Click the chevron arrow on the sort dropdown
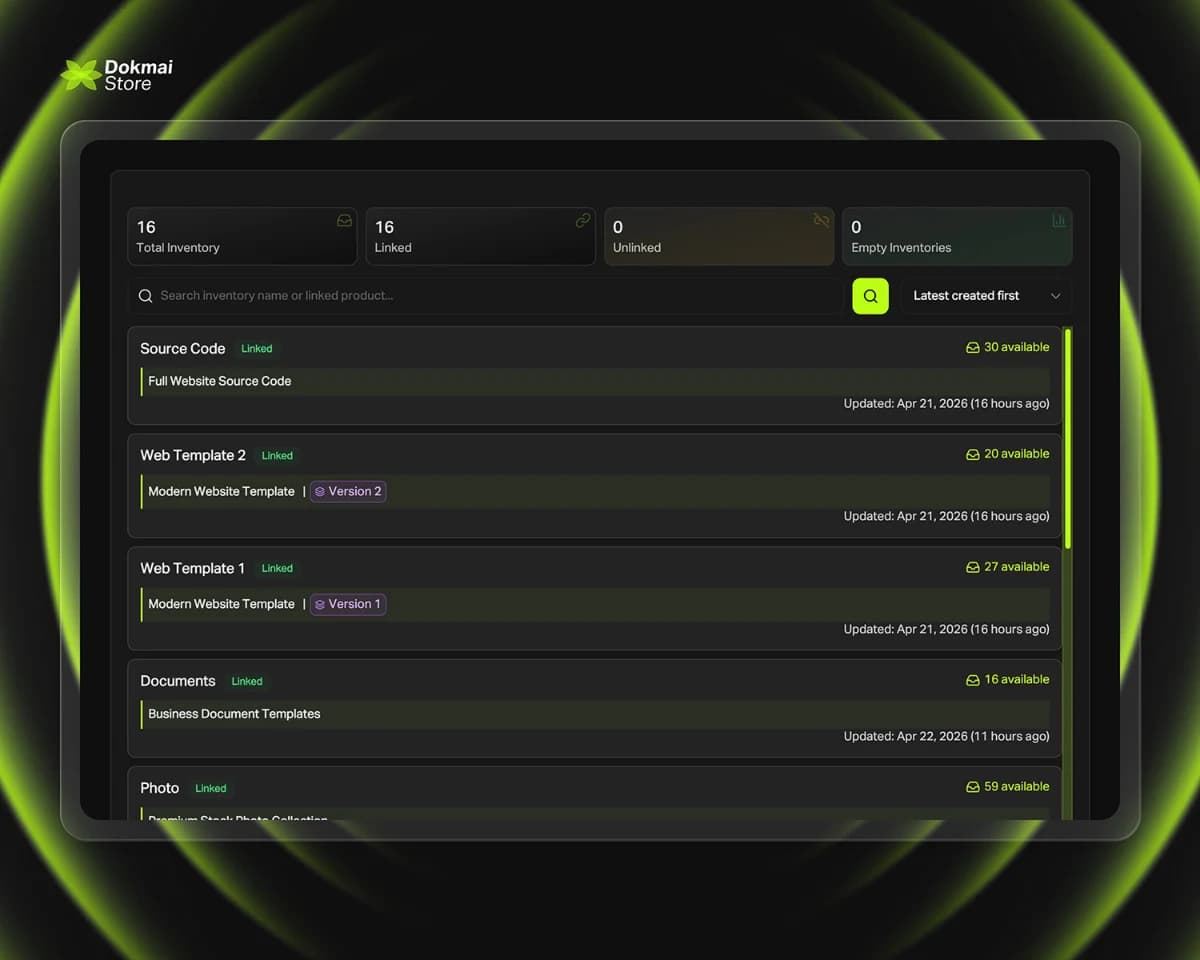1200x960 pixels. tap(1055, 296)
